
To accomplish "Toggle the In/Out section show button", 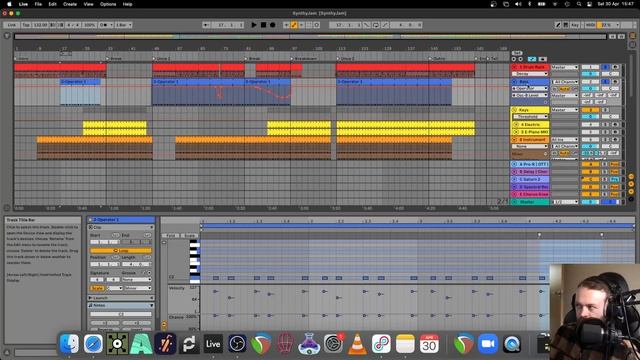I will [631, 176].
